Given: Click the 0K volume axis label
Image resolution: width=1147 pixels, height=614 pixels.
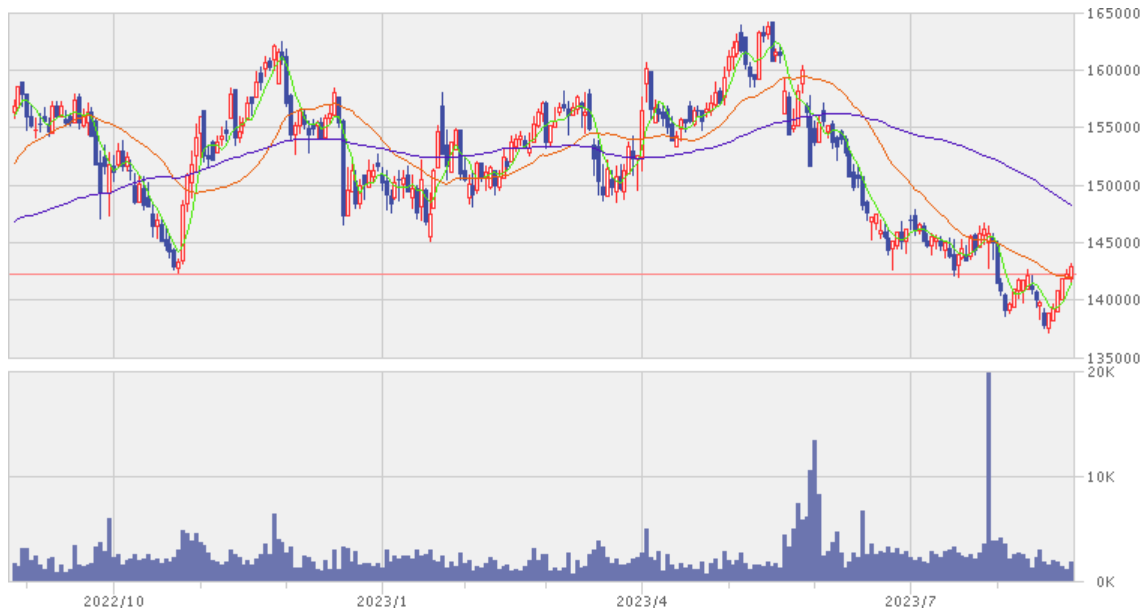Looking at the screenshot, I should [1105, 582].
